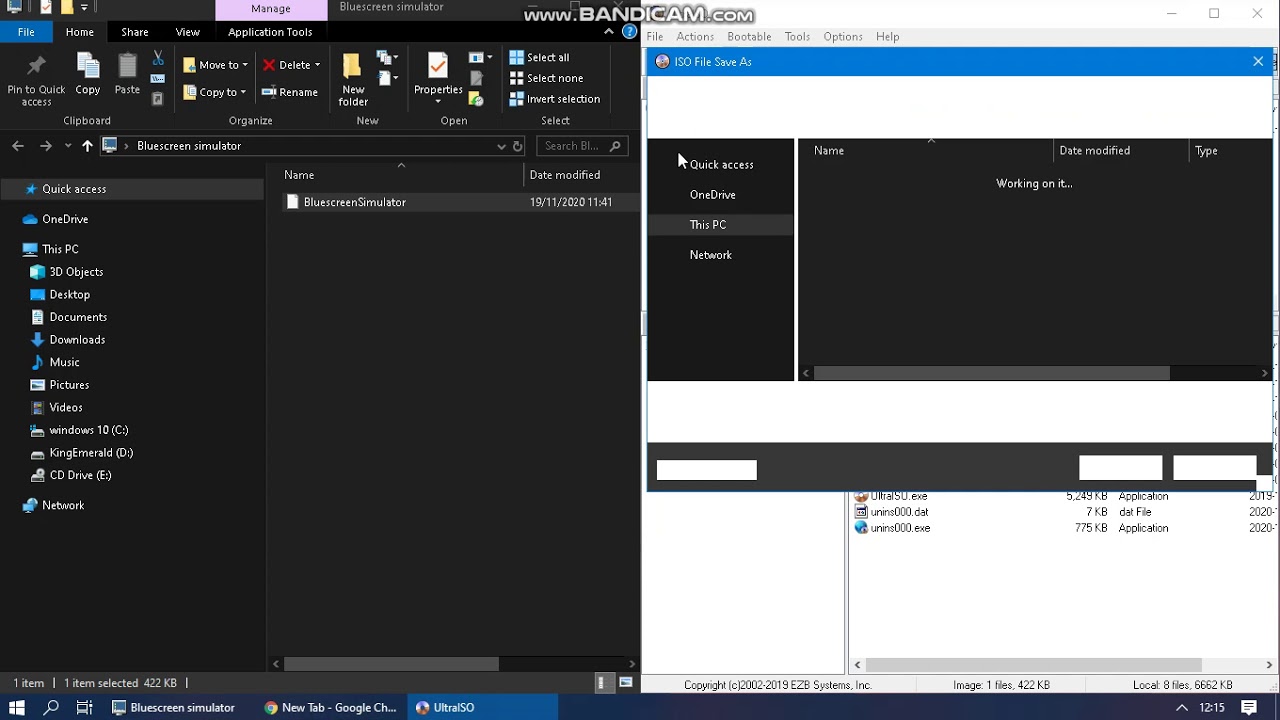Screen dimensions: 1280x720
Task: Open the File tab in explorer
Action: [x=26, y=32]
